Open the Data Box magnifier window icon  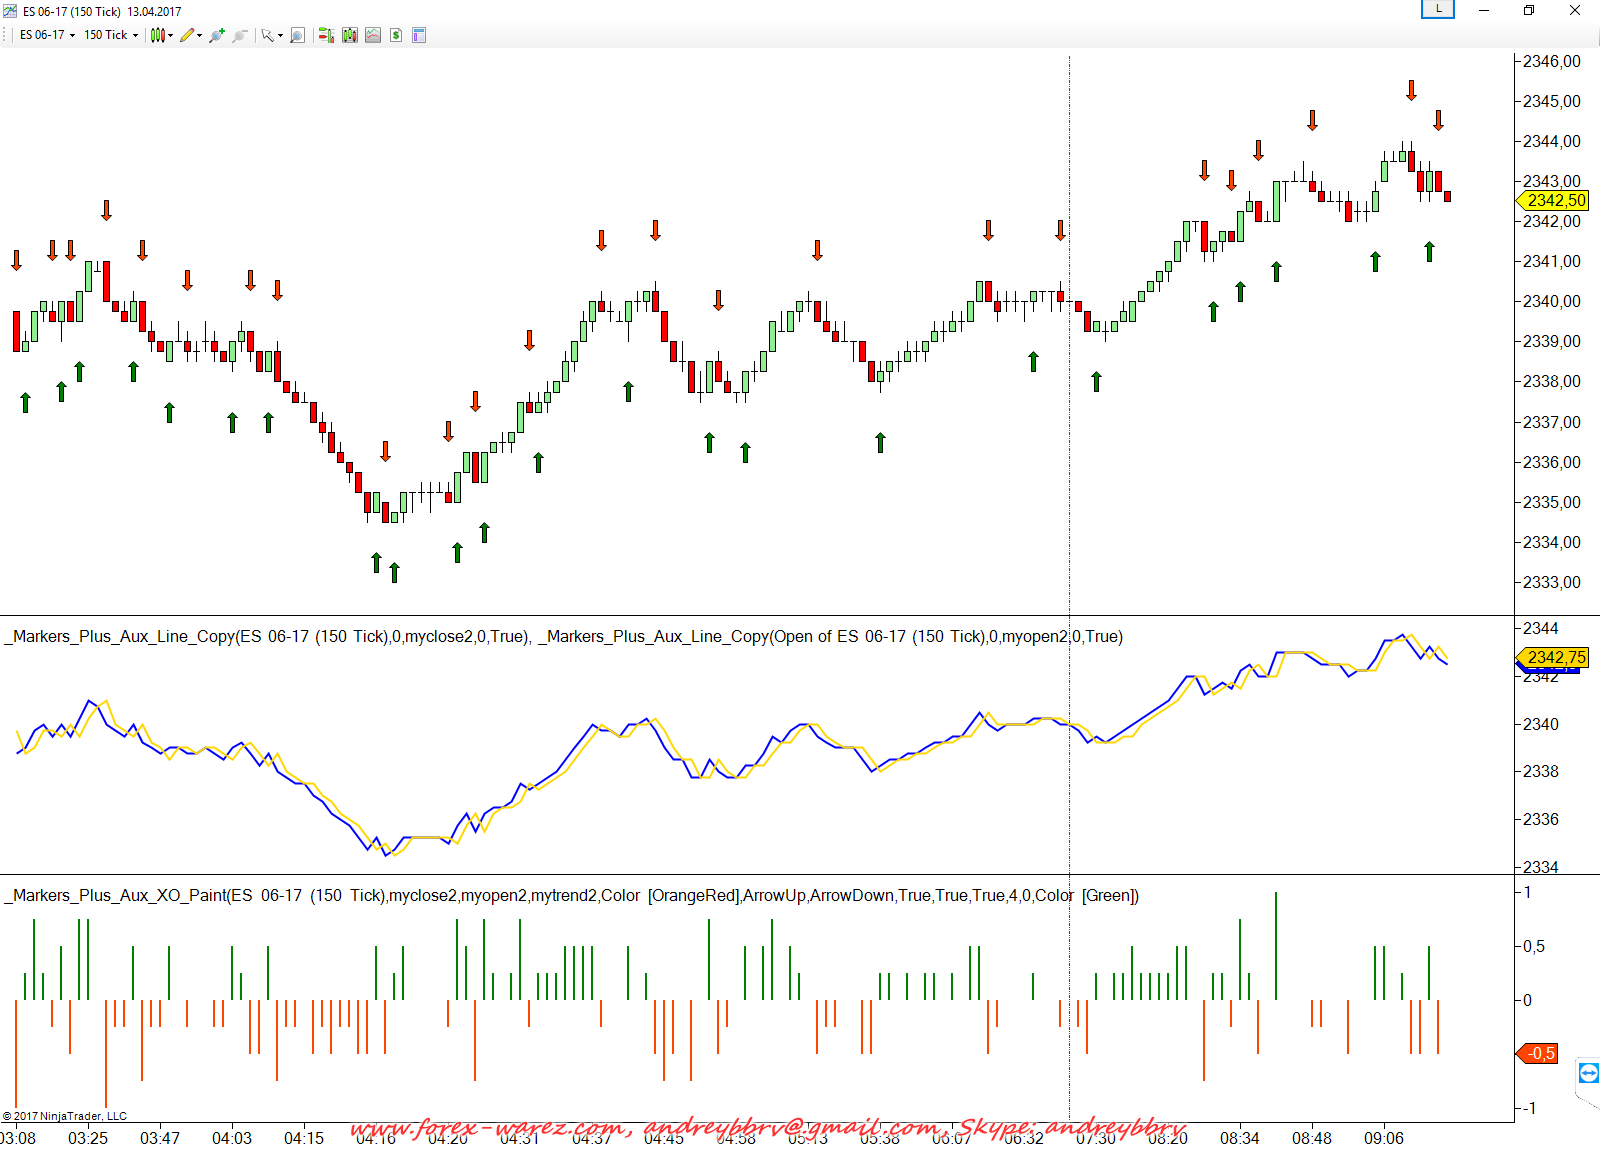[x=297, y=35]
